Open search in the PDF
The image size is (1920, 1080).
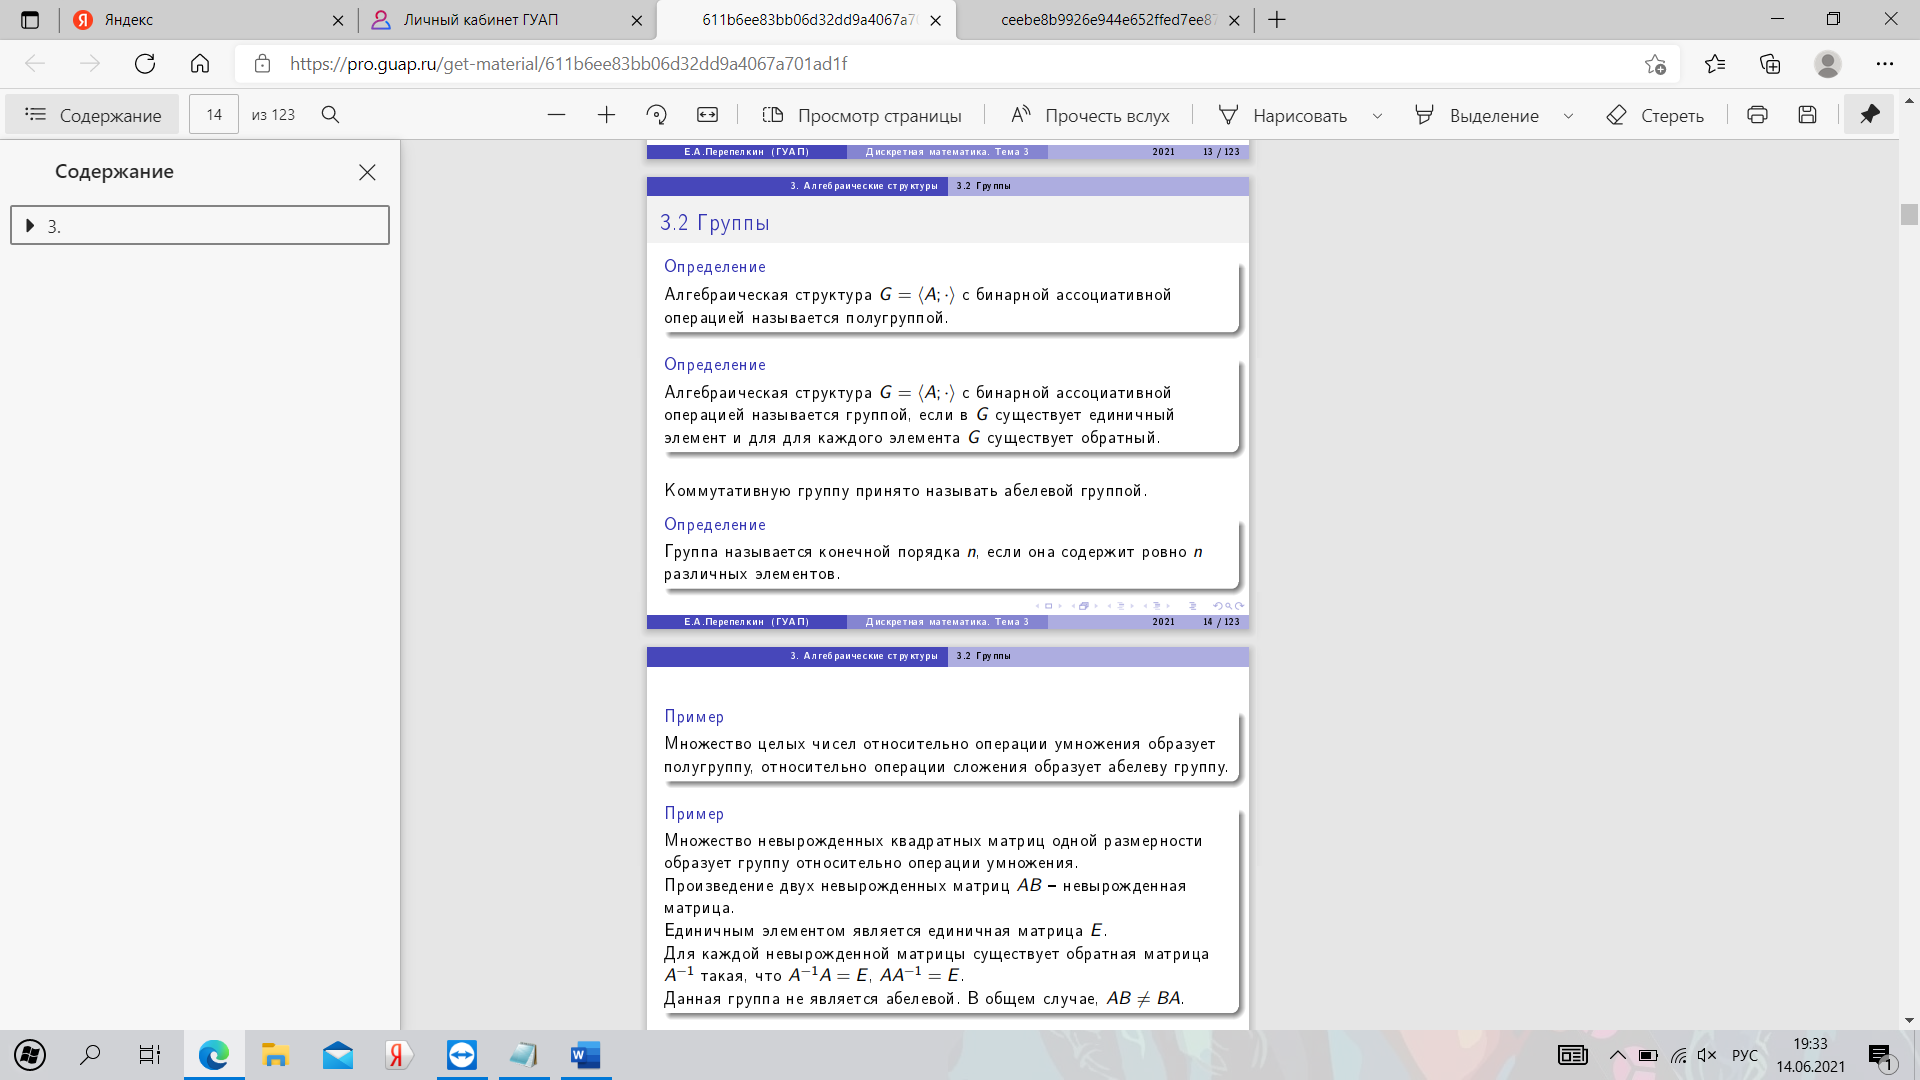pyautogui.click(x=330, y=115)
